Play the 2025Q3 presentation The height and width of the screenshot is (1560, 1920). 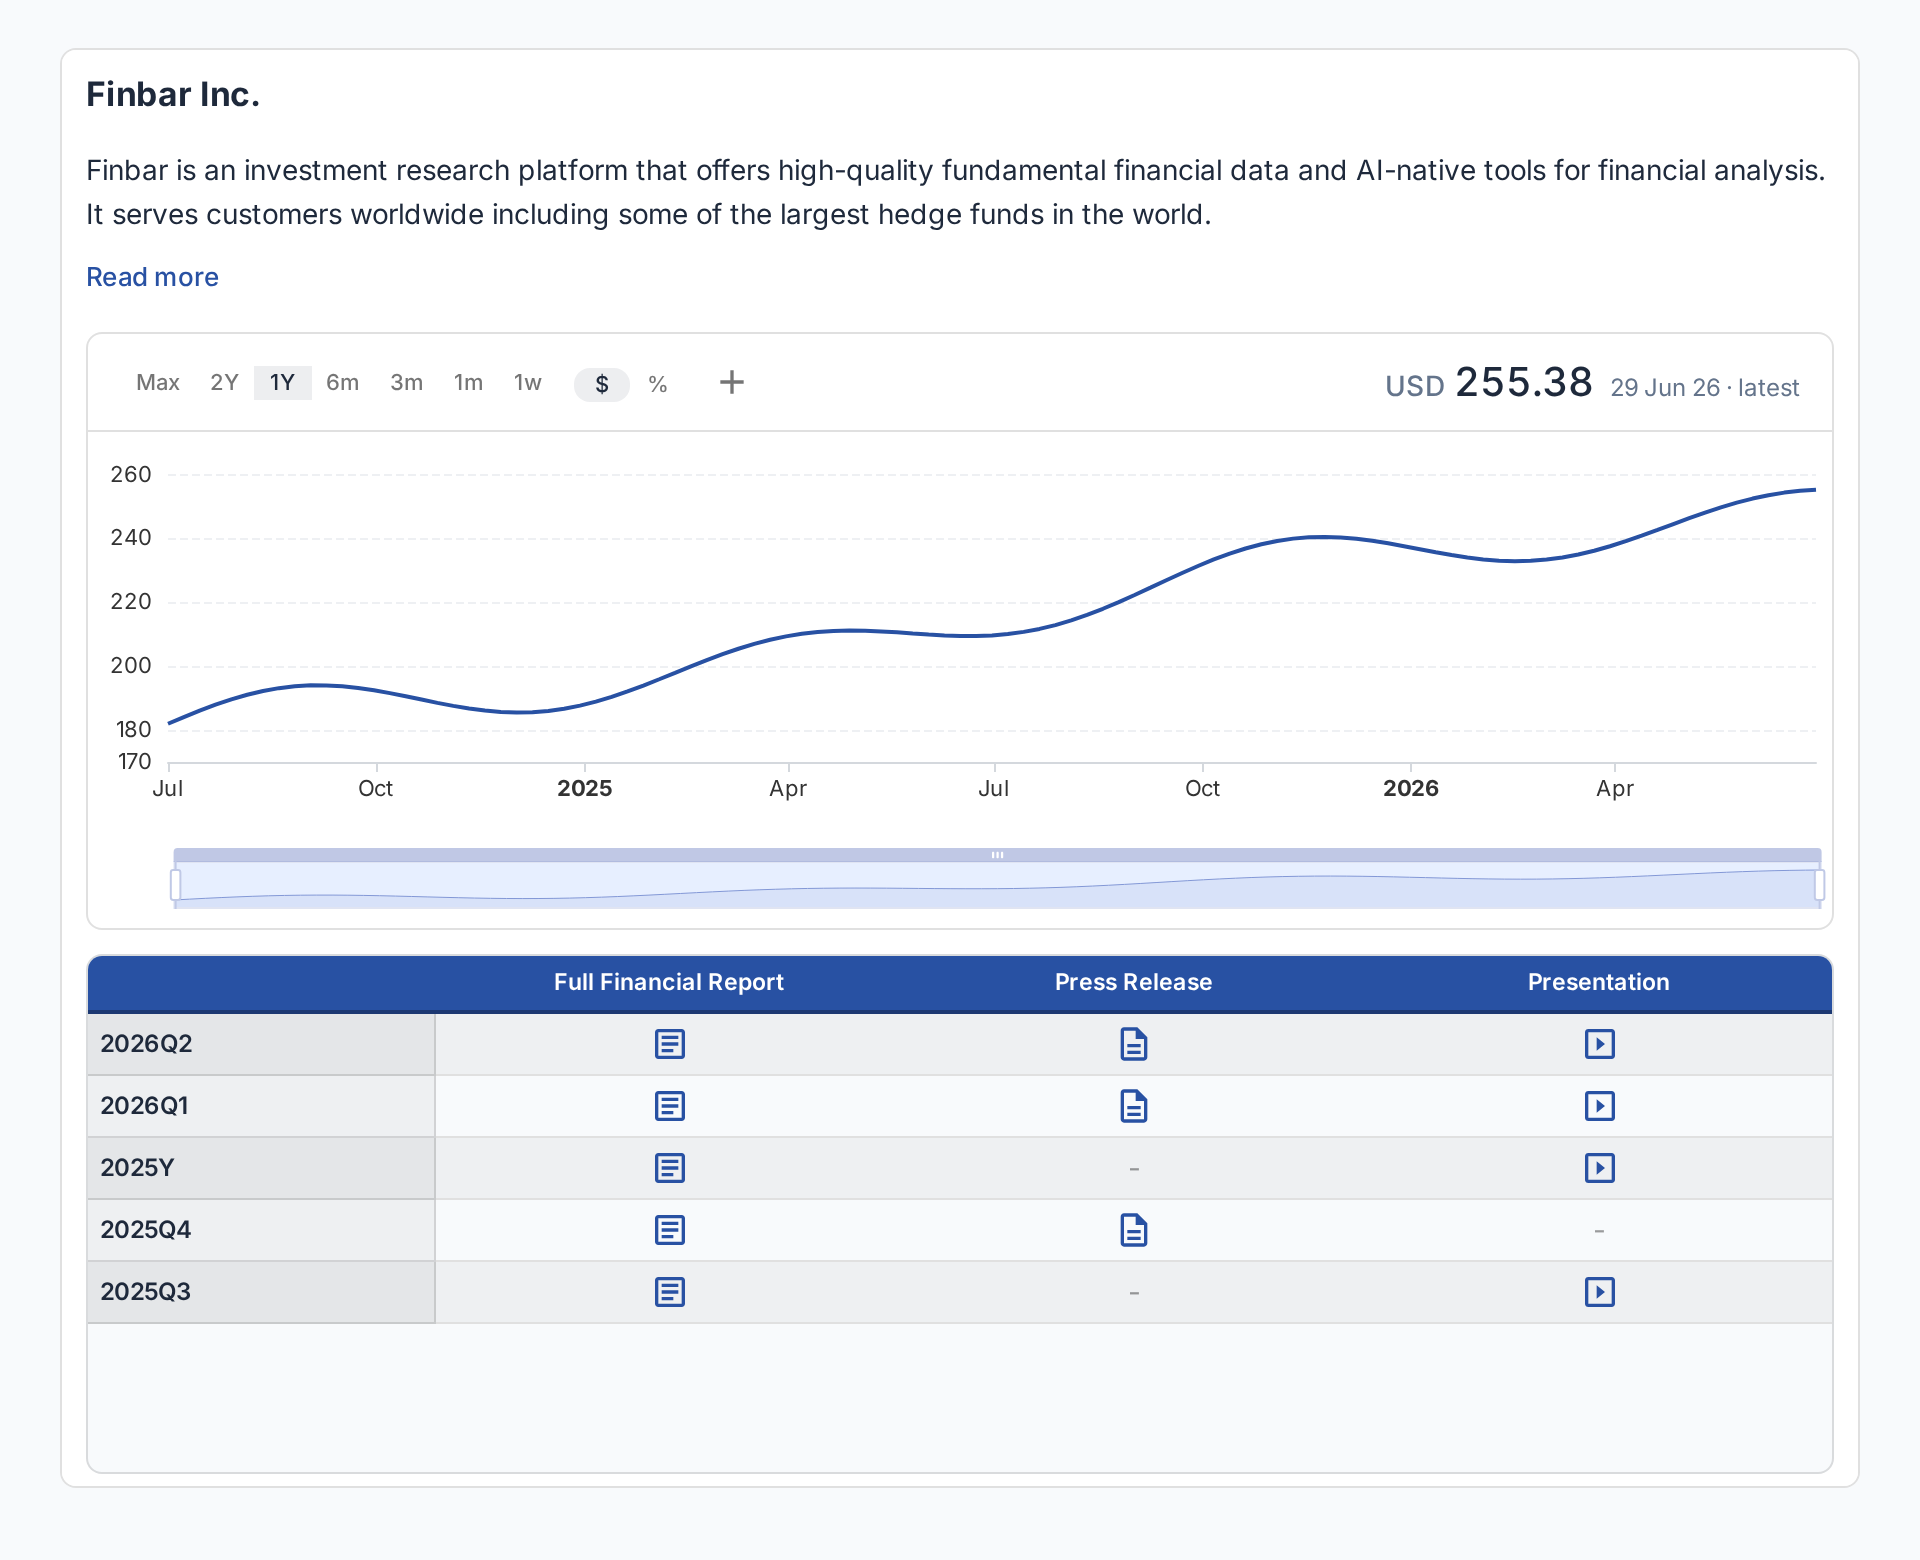coord(1599,1292)
